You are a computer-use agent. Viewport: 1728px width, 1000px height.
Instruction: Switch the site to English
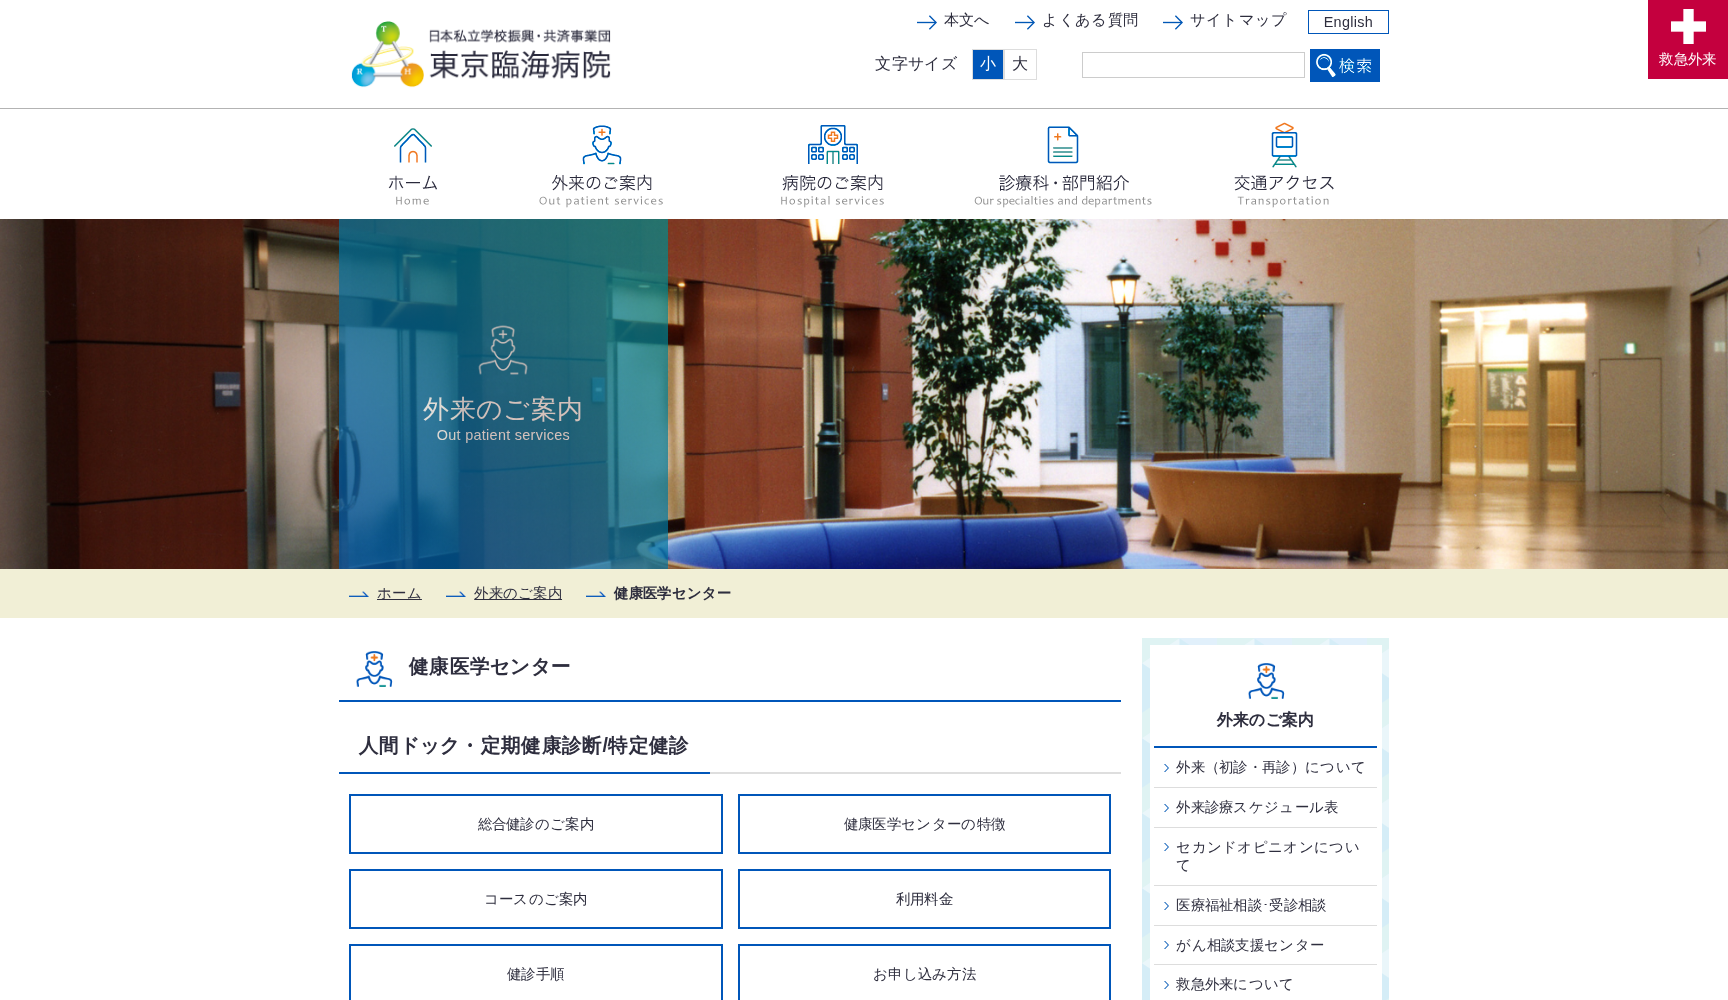1347,21
